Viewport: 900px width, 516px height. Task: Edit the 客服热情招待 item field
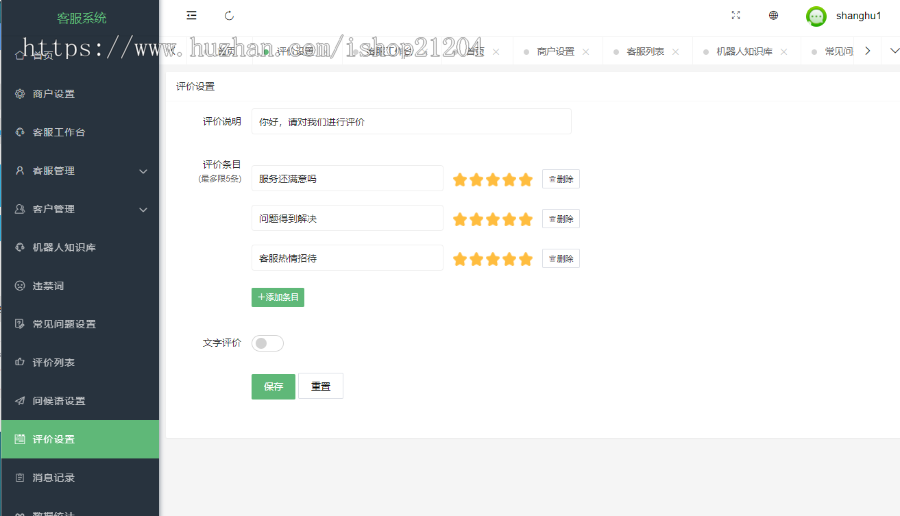tap(347, 258)
